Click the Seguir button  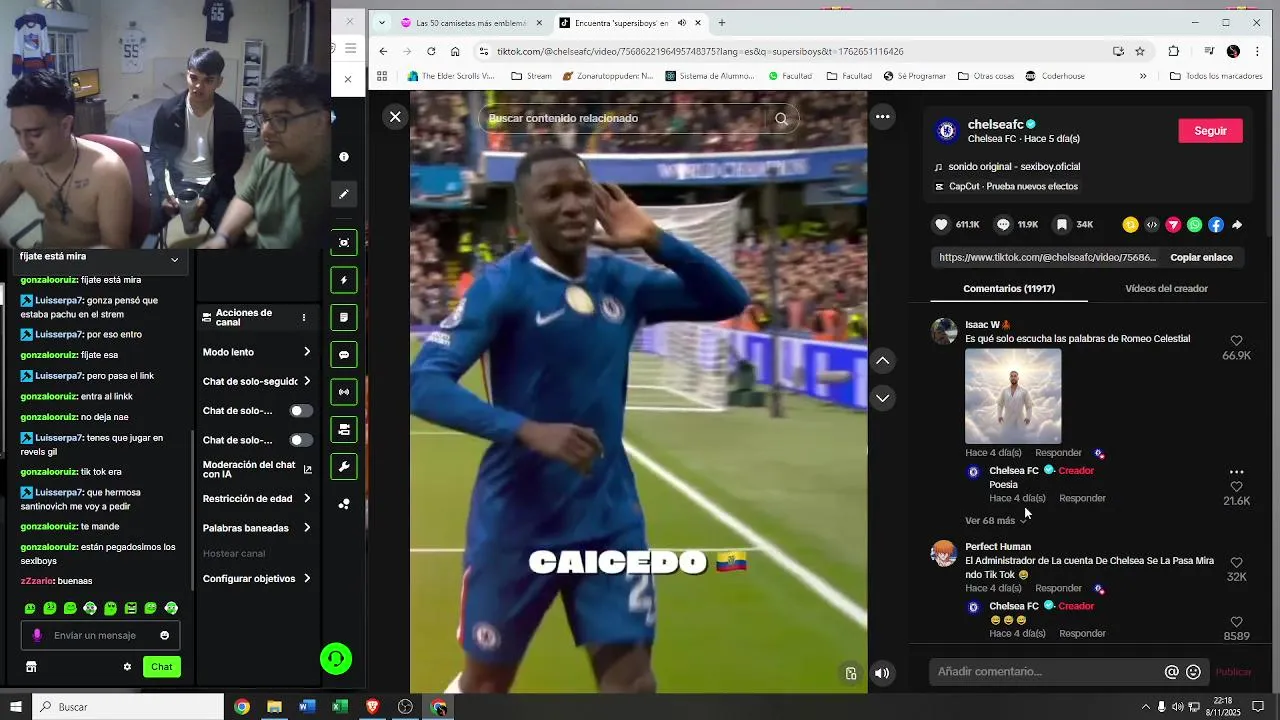pyautogui.click(x=1210, y=131)
